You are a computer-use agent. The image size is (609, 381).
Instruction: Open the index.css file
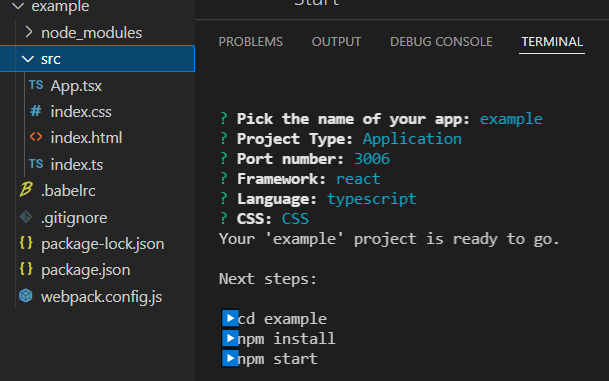[x=81, y=112]
